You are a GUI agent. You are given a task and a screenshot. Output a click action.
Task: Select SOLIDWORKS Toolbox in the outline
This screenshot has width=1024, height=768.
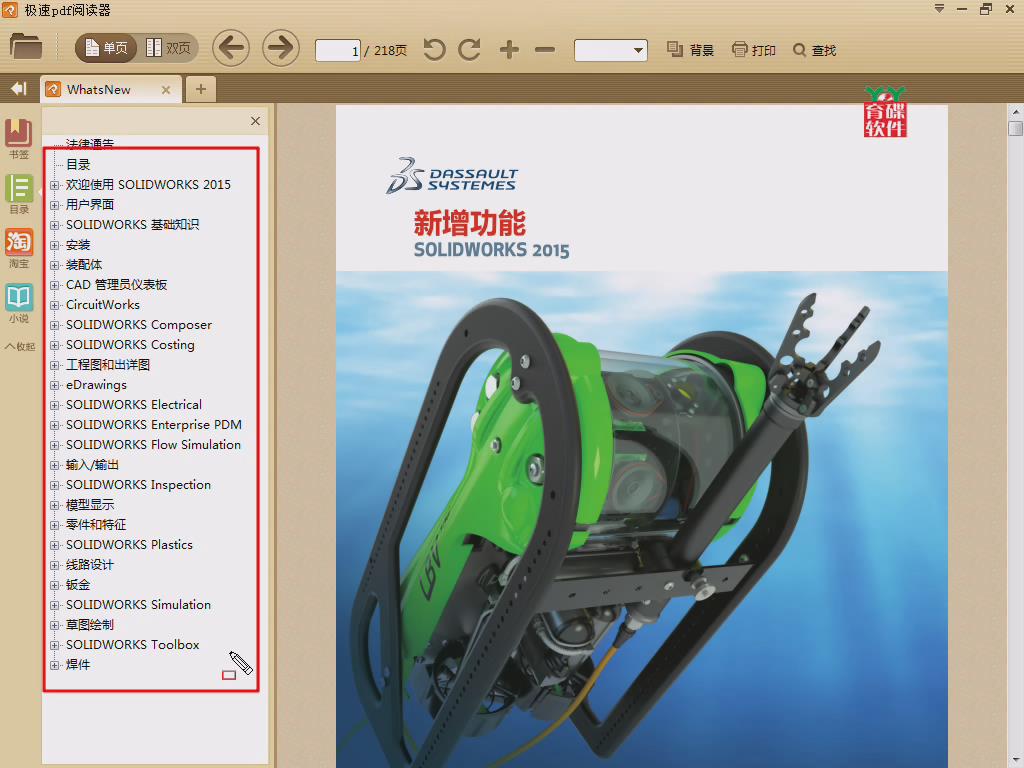[x=133, y=645]
